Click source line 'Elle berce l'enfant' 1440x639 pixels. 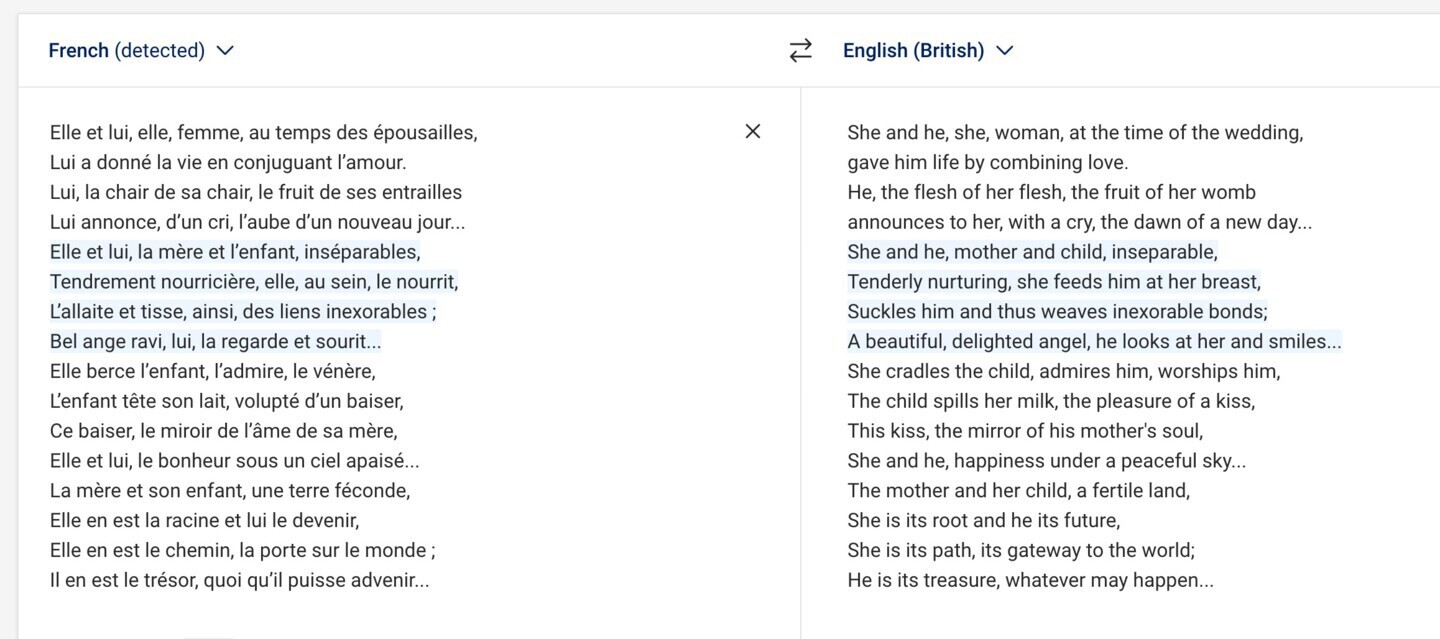[x=212, y=372]
